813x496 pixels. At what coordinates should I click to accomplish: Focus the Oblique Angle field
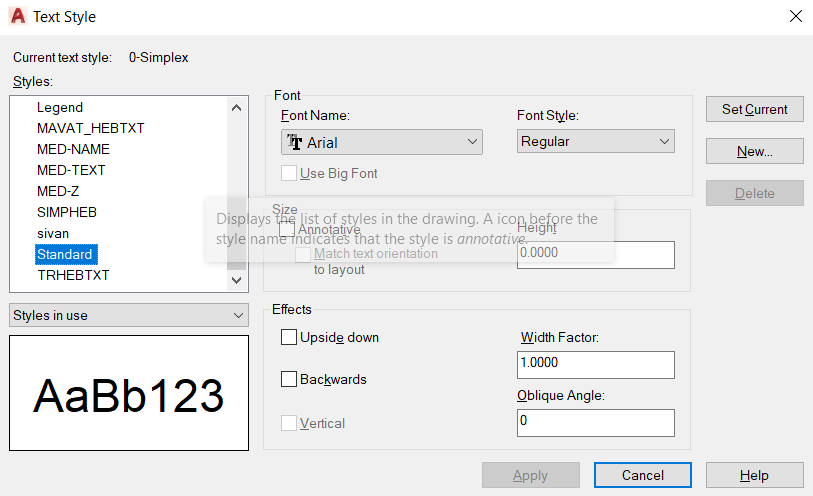pos(596,422)
